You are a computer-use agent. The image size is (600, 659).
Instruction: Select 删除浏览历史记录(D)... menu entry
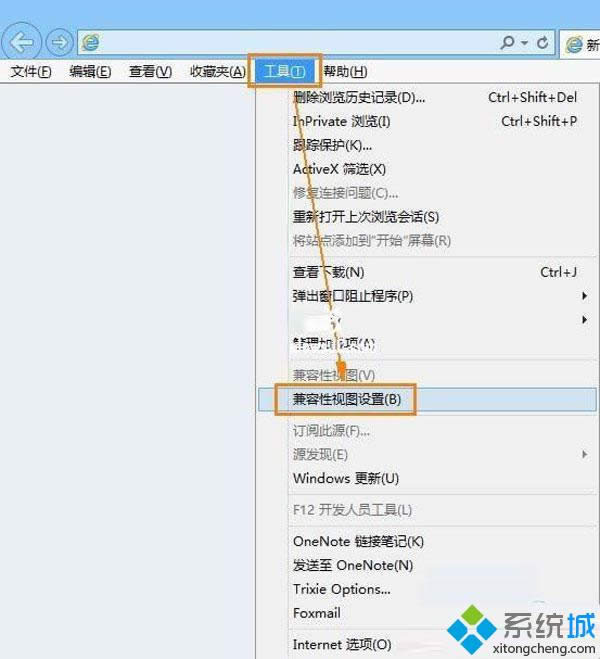[x=427, y=98]
